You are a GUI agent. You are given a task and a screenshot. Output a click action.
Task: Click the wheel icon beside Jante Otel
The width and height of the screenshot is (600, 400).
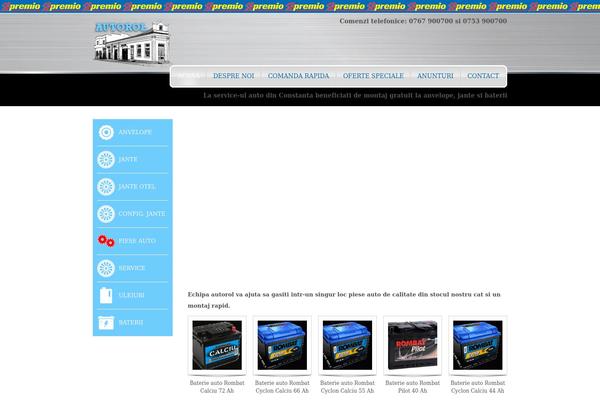(x=106, y=187)
